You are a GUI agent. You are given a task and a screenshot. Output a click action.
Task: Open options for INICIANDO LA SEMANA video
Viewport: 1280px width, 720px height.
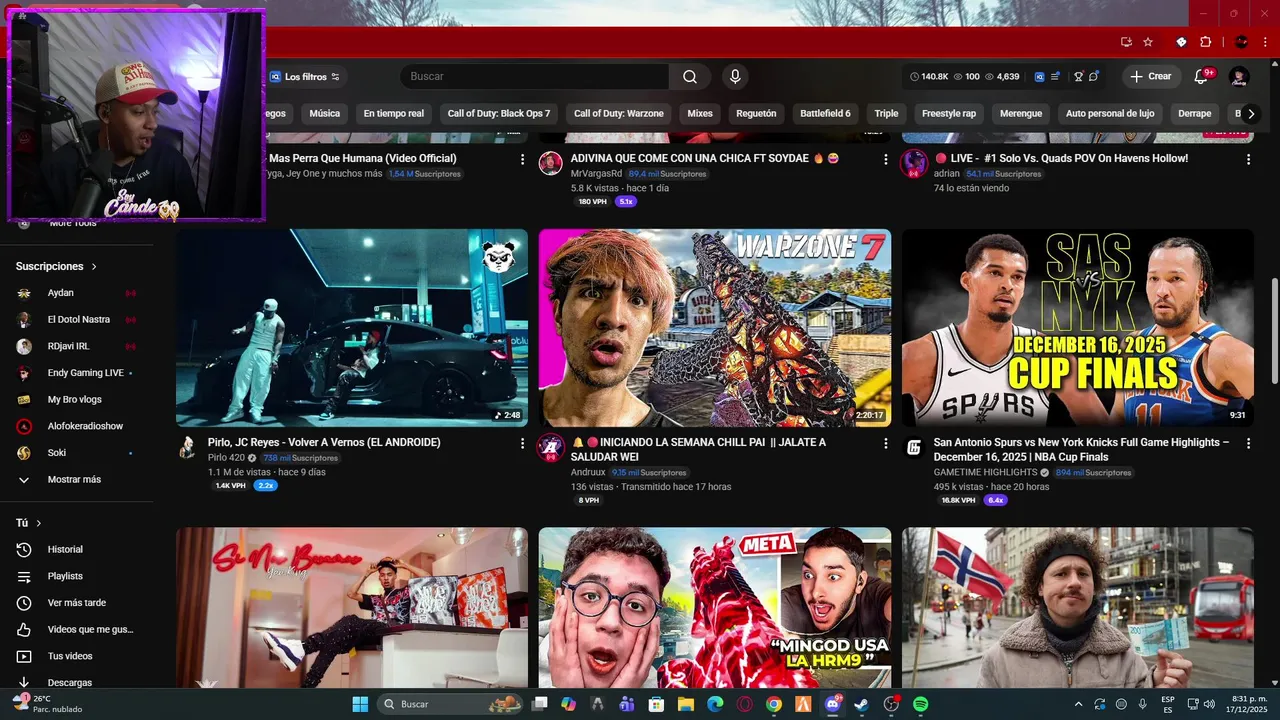(885, 443)
